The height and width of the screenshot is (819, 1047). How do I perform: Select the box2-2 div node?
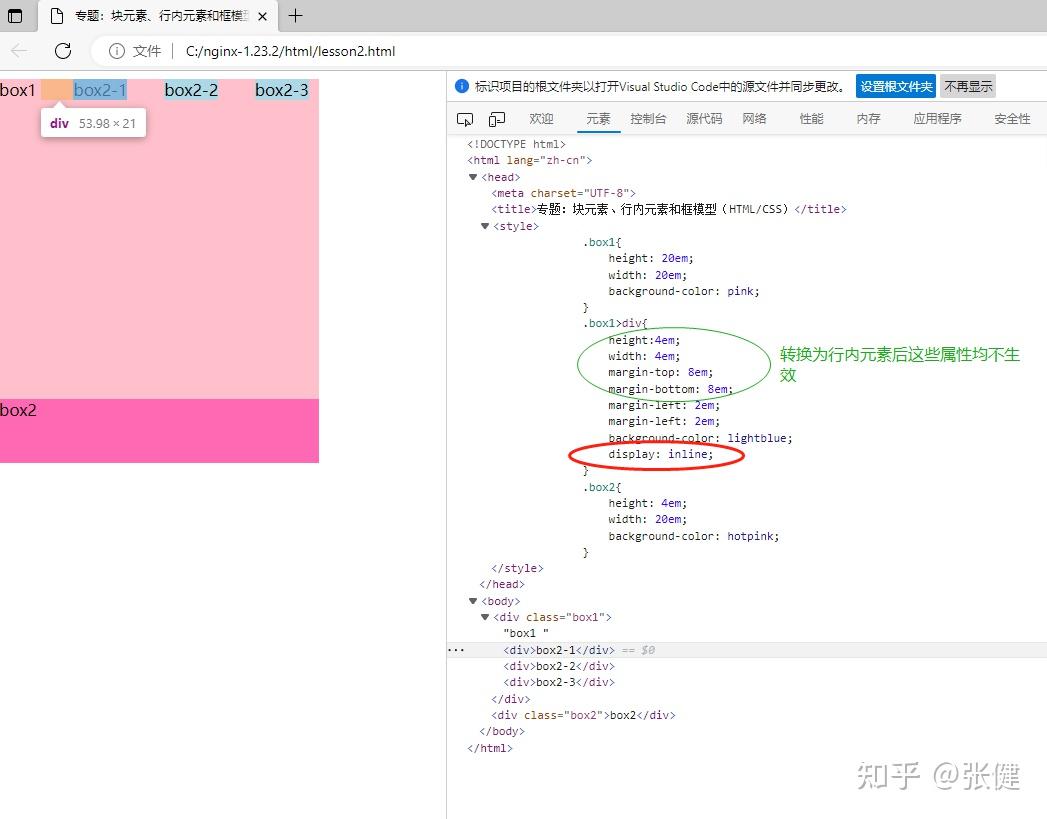pos(559,666)
